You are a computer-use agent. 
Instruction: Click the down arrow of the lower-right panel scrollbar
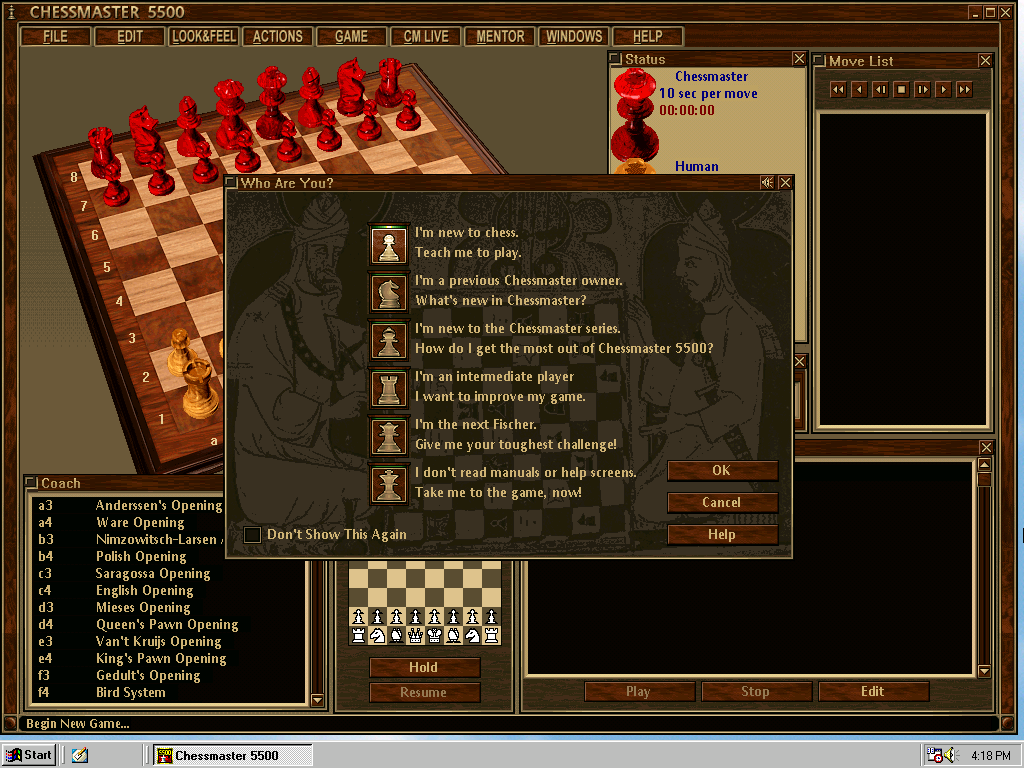(985, 671)
